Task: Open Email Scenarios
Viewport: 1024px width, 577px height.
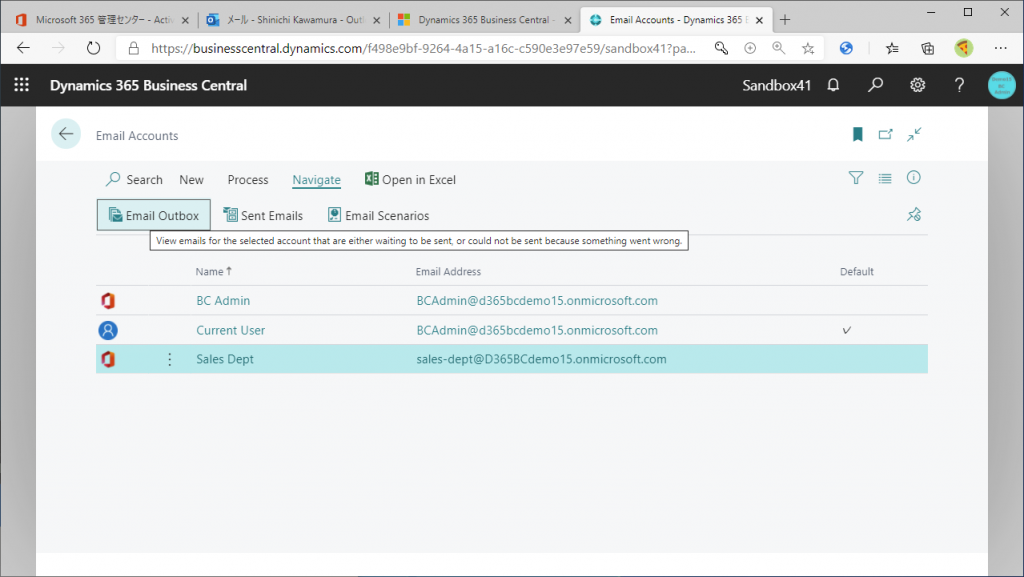Action: [x=379, y=215]
